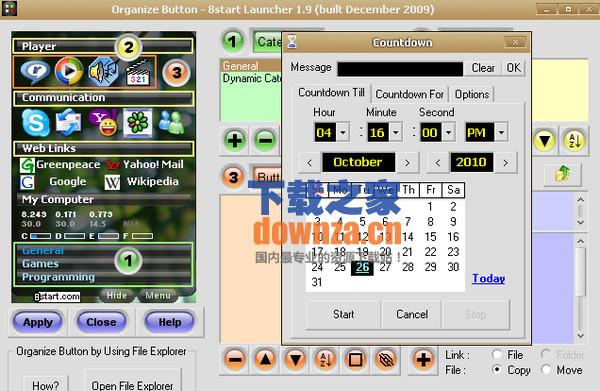Click the Clear message button

click(483, 68)
